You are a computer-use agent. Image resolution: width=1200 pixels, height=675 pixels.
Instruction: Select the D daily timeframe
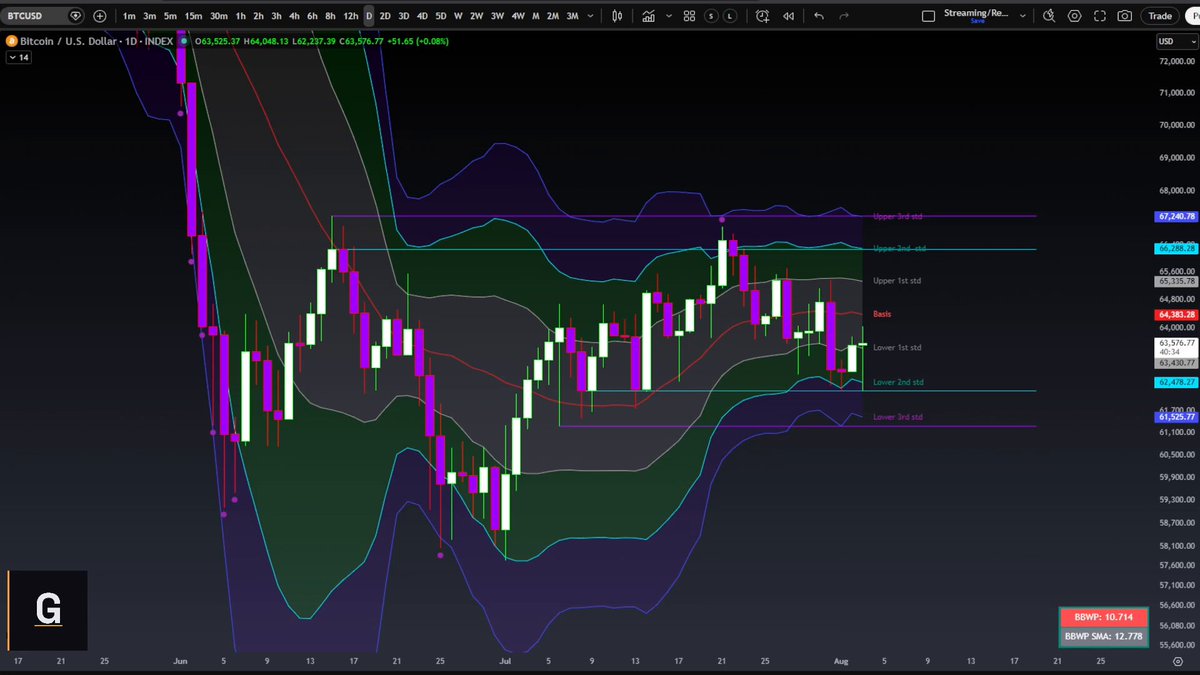coord(369,16)
